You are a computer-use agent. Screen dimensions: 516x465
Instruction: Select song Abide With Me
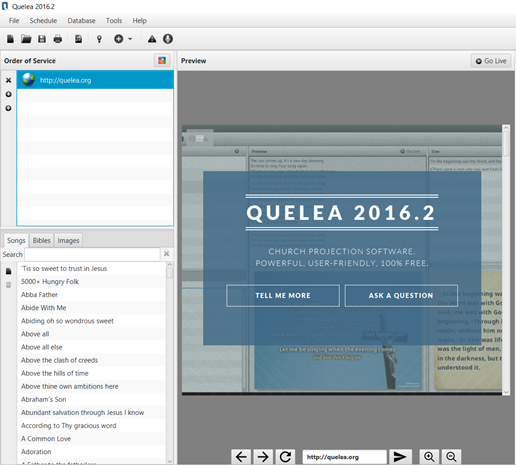(92, 308)
